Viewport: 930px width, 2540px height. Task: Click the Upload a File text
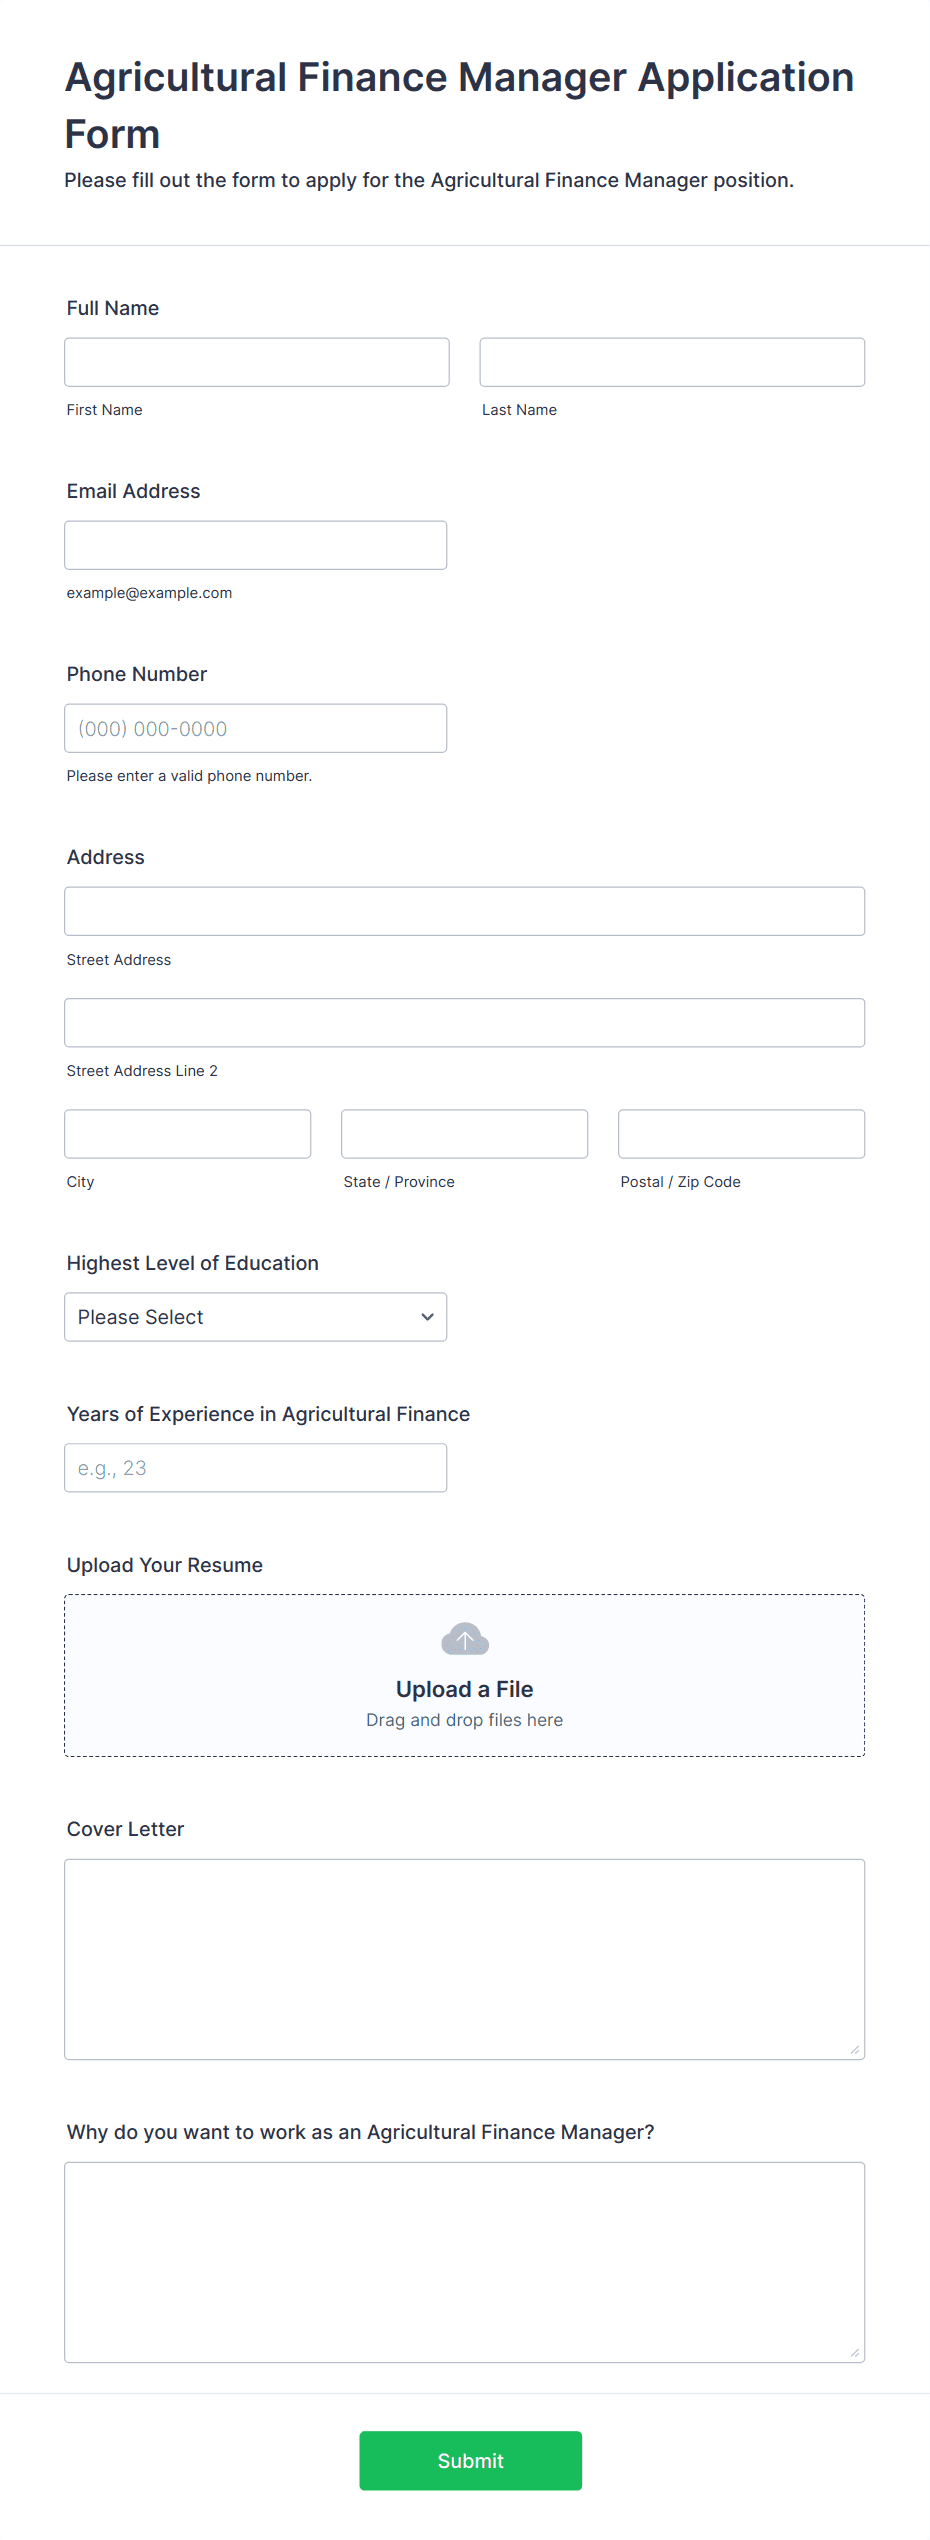(x=465, y=1689)
